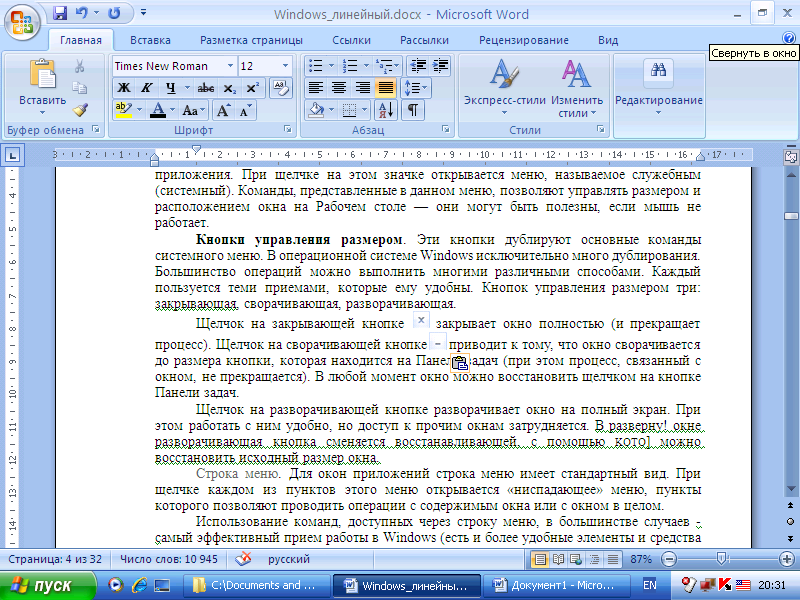The width and height of the screenshot is (800, 600).
Task: Show paragraph marks with the ¶ icon
Action: click(x=413, y=110)
